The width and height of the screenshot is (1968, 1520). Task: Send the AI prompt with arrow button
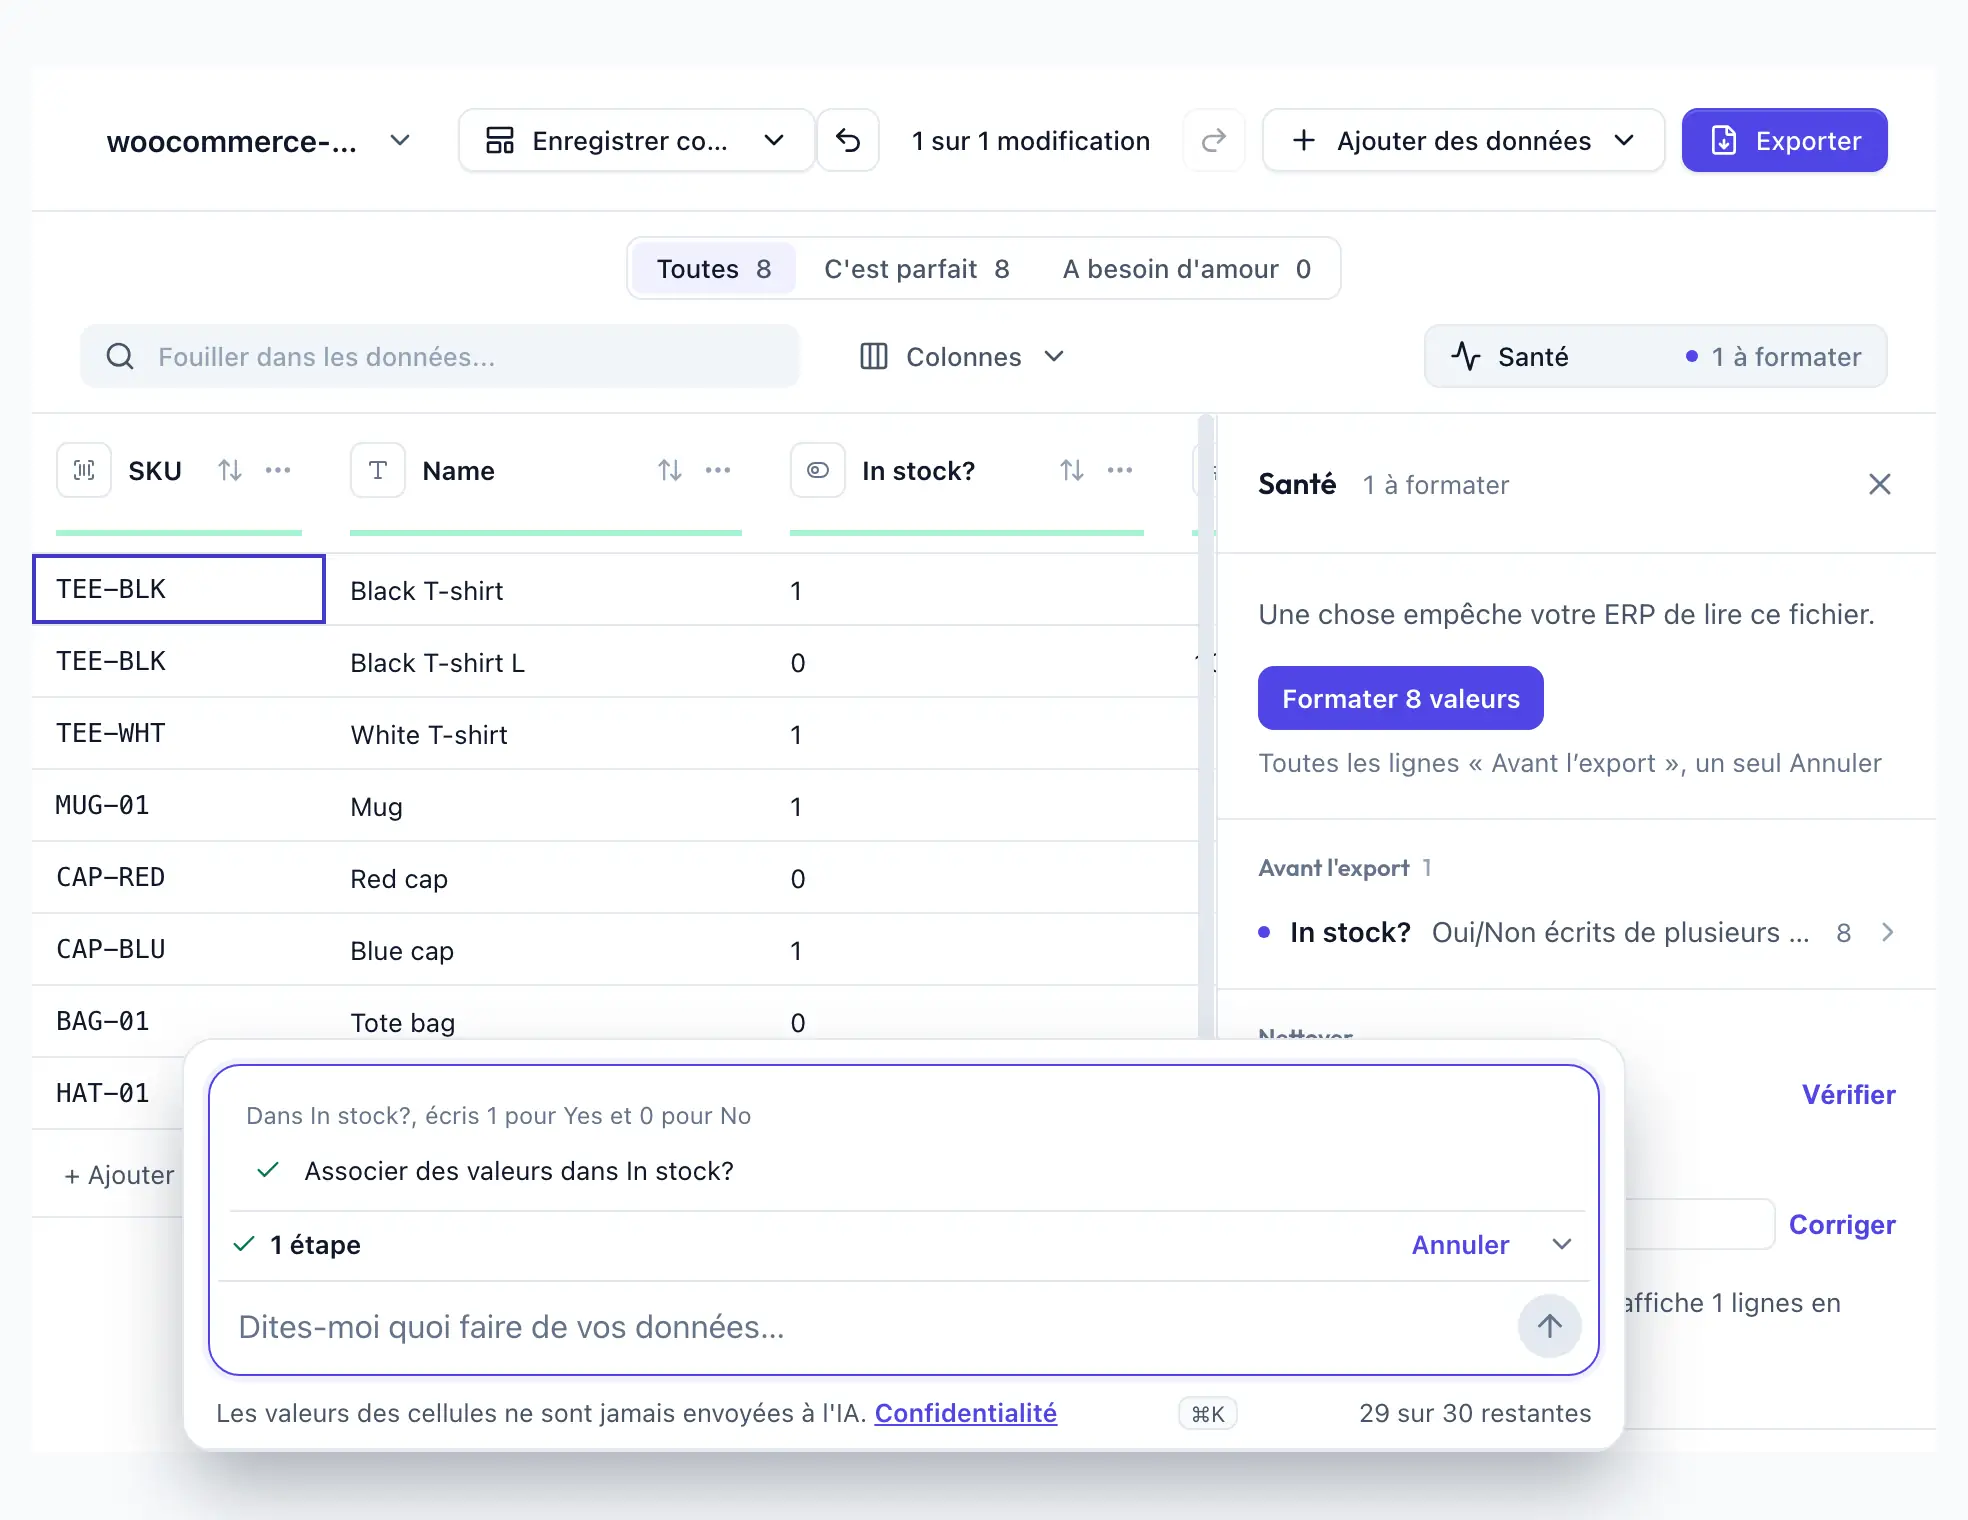tap(1550, 1327)
